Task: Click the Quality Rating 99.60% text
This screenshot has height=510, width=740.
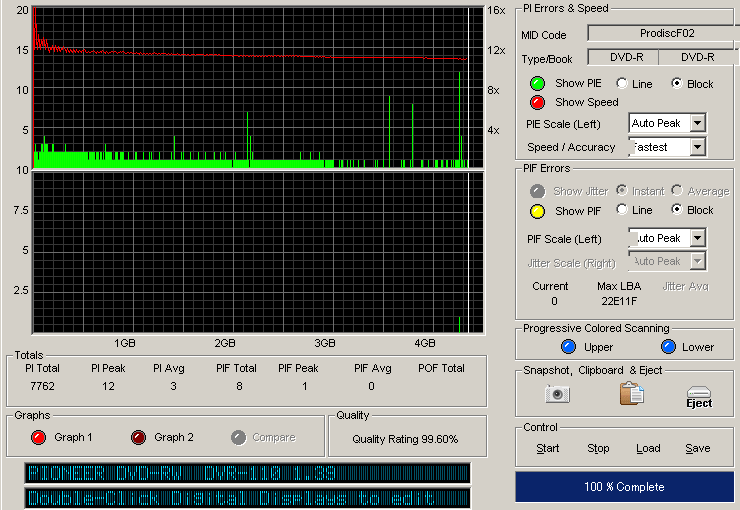Action: click(405, 439)
